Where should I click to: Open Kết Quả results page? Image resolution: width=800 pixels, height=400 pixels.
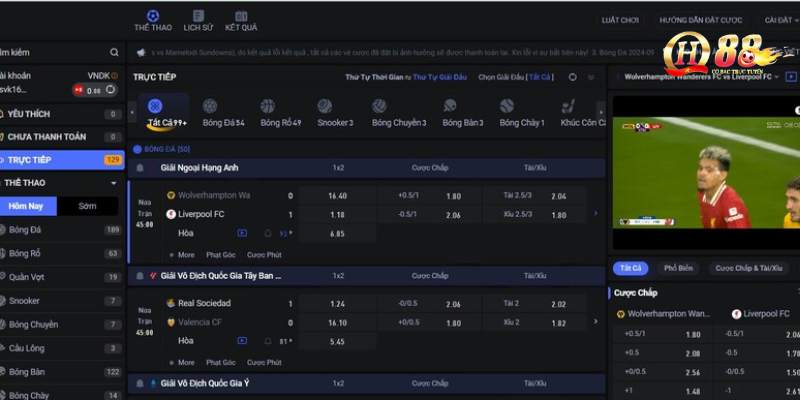click(241, 21)
